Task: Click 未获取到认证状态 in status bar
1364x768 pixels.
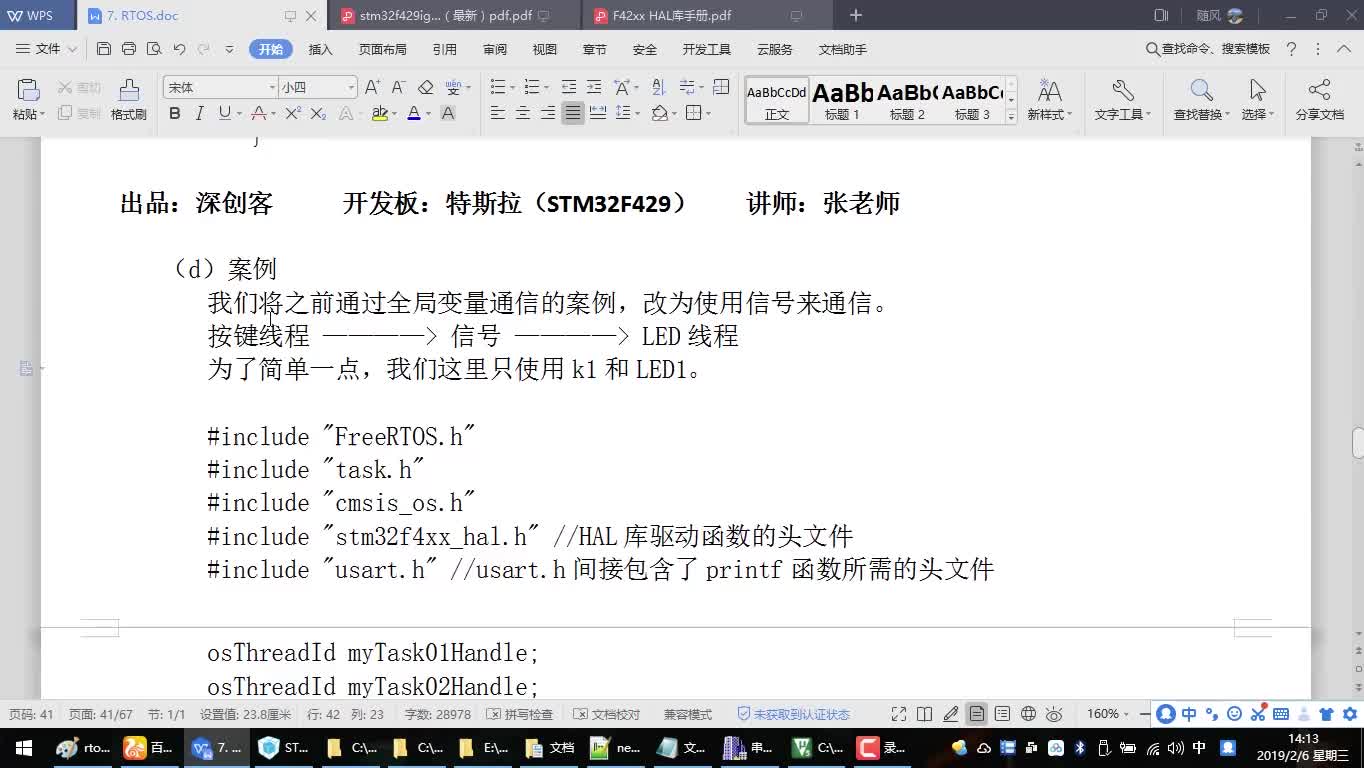Action: coord(793,714)
